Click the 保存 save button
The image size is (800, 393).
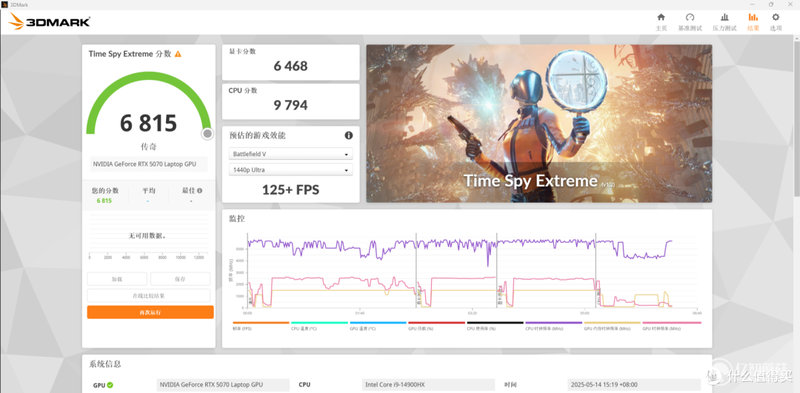pyautogui.click(x=180, y=279)
